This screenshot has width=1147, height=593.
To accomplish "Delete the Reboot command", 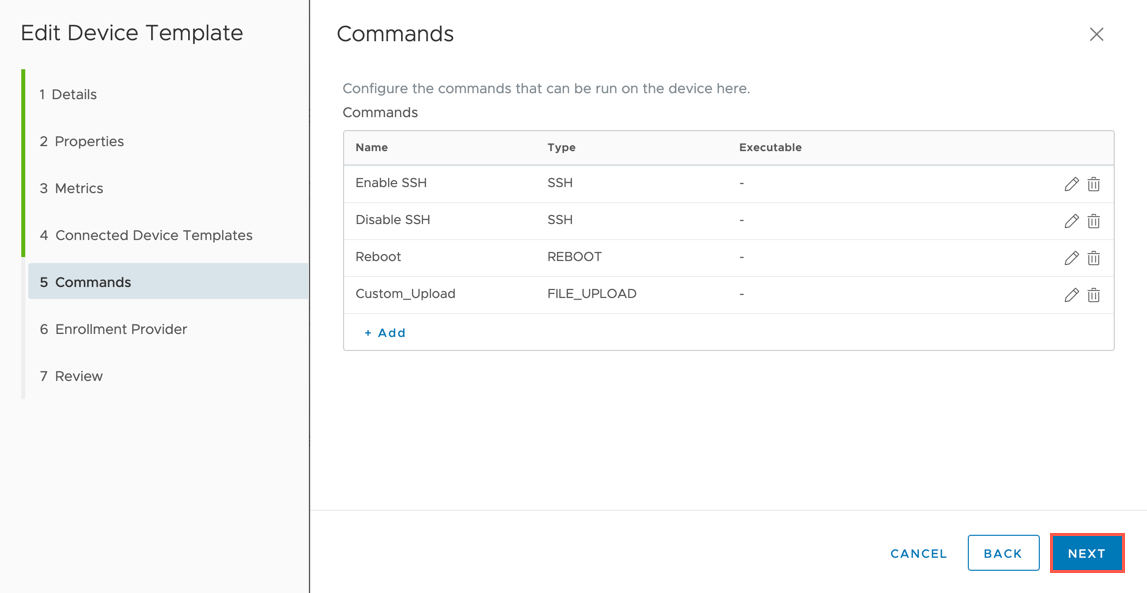I will pyautogui.click(x=1094, y=258).
